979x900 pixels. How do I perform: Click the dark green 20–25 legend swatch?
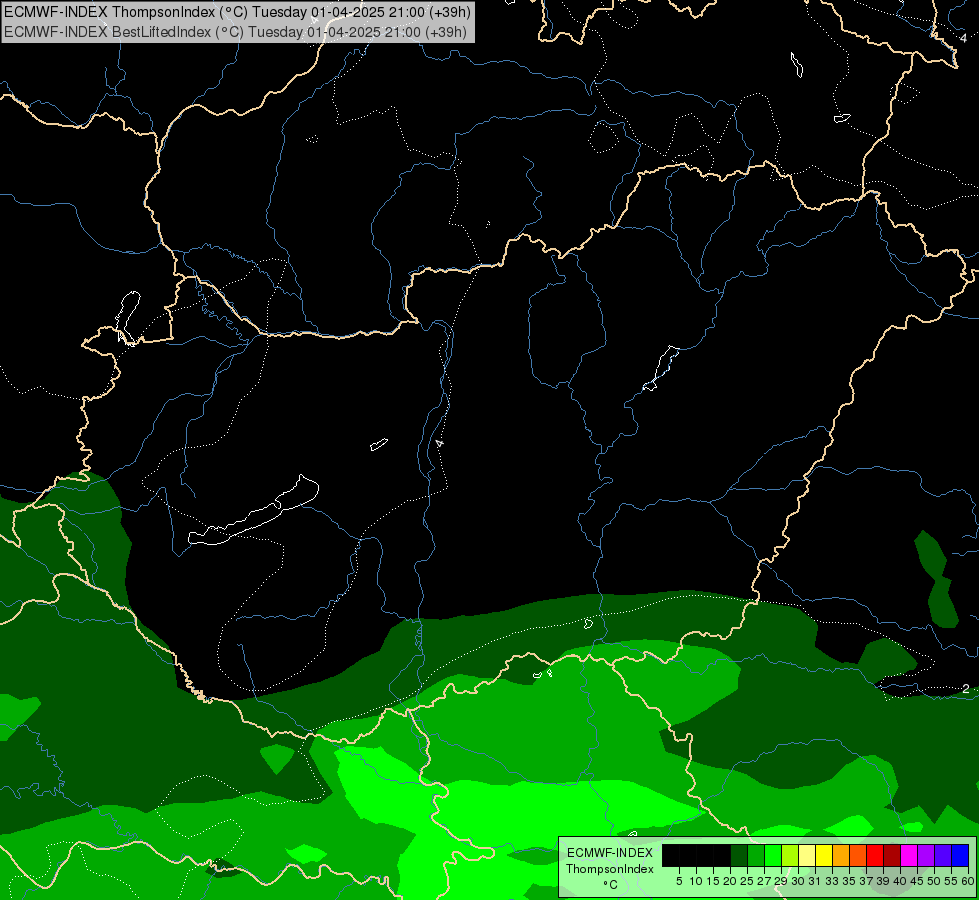[x=739, y=856]
